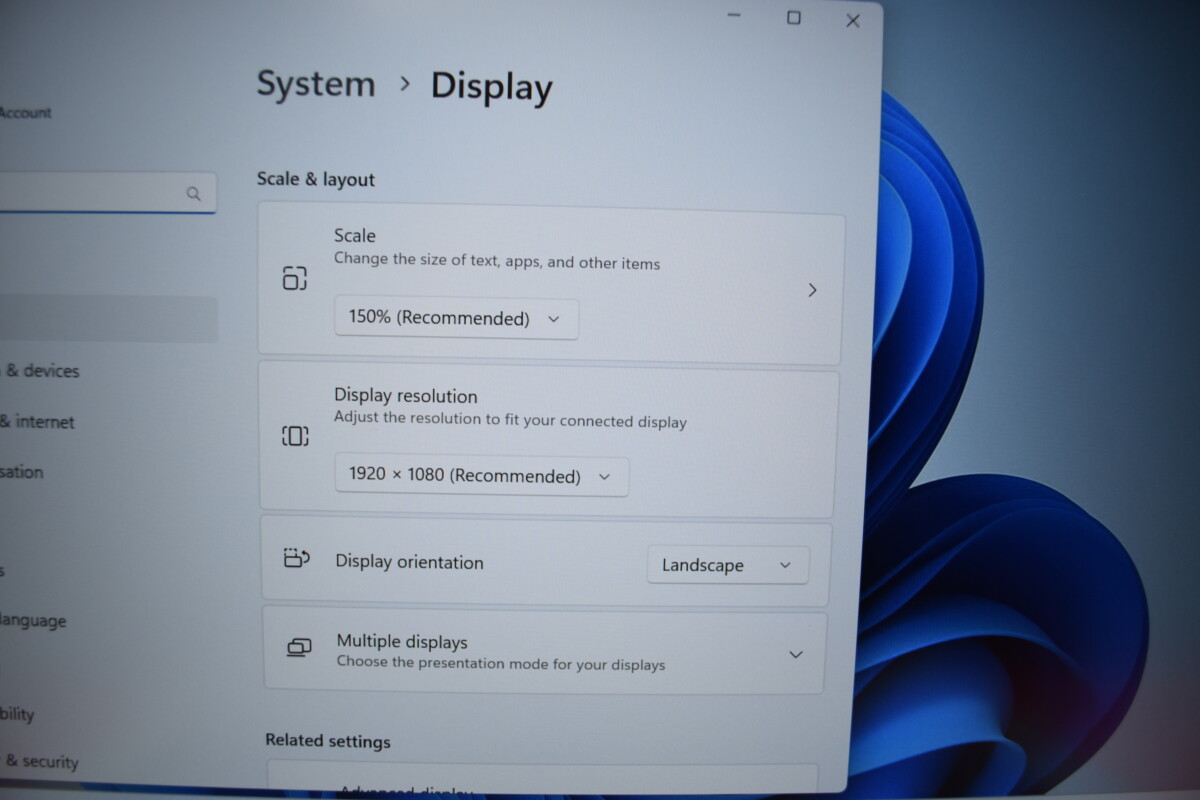Click the 'Display orientation' label

tap(409, 562)
